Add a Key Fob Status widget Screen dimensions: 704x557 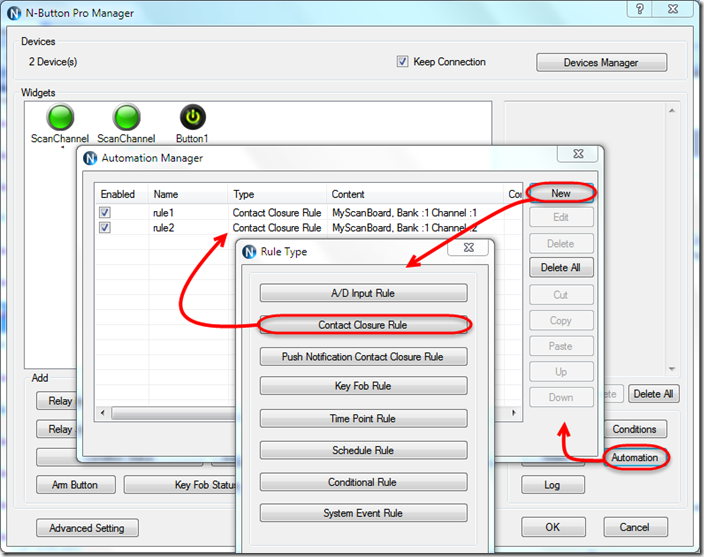(180, 485)
